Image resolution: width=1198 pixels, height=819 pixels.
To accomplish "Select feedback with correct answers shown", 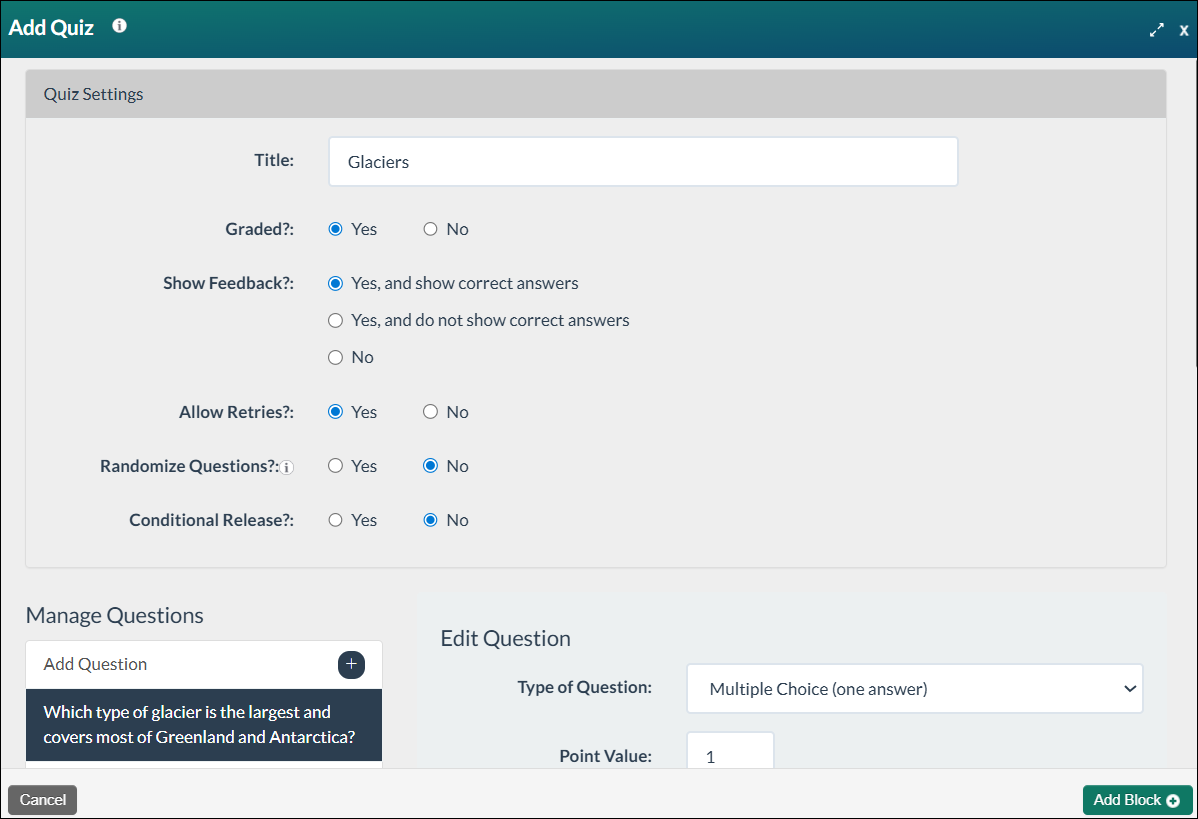I will (335, 283).
